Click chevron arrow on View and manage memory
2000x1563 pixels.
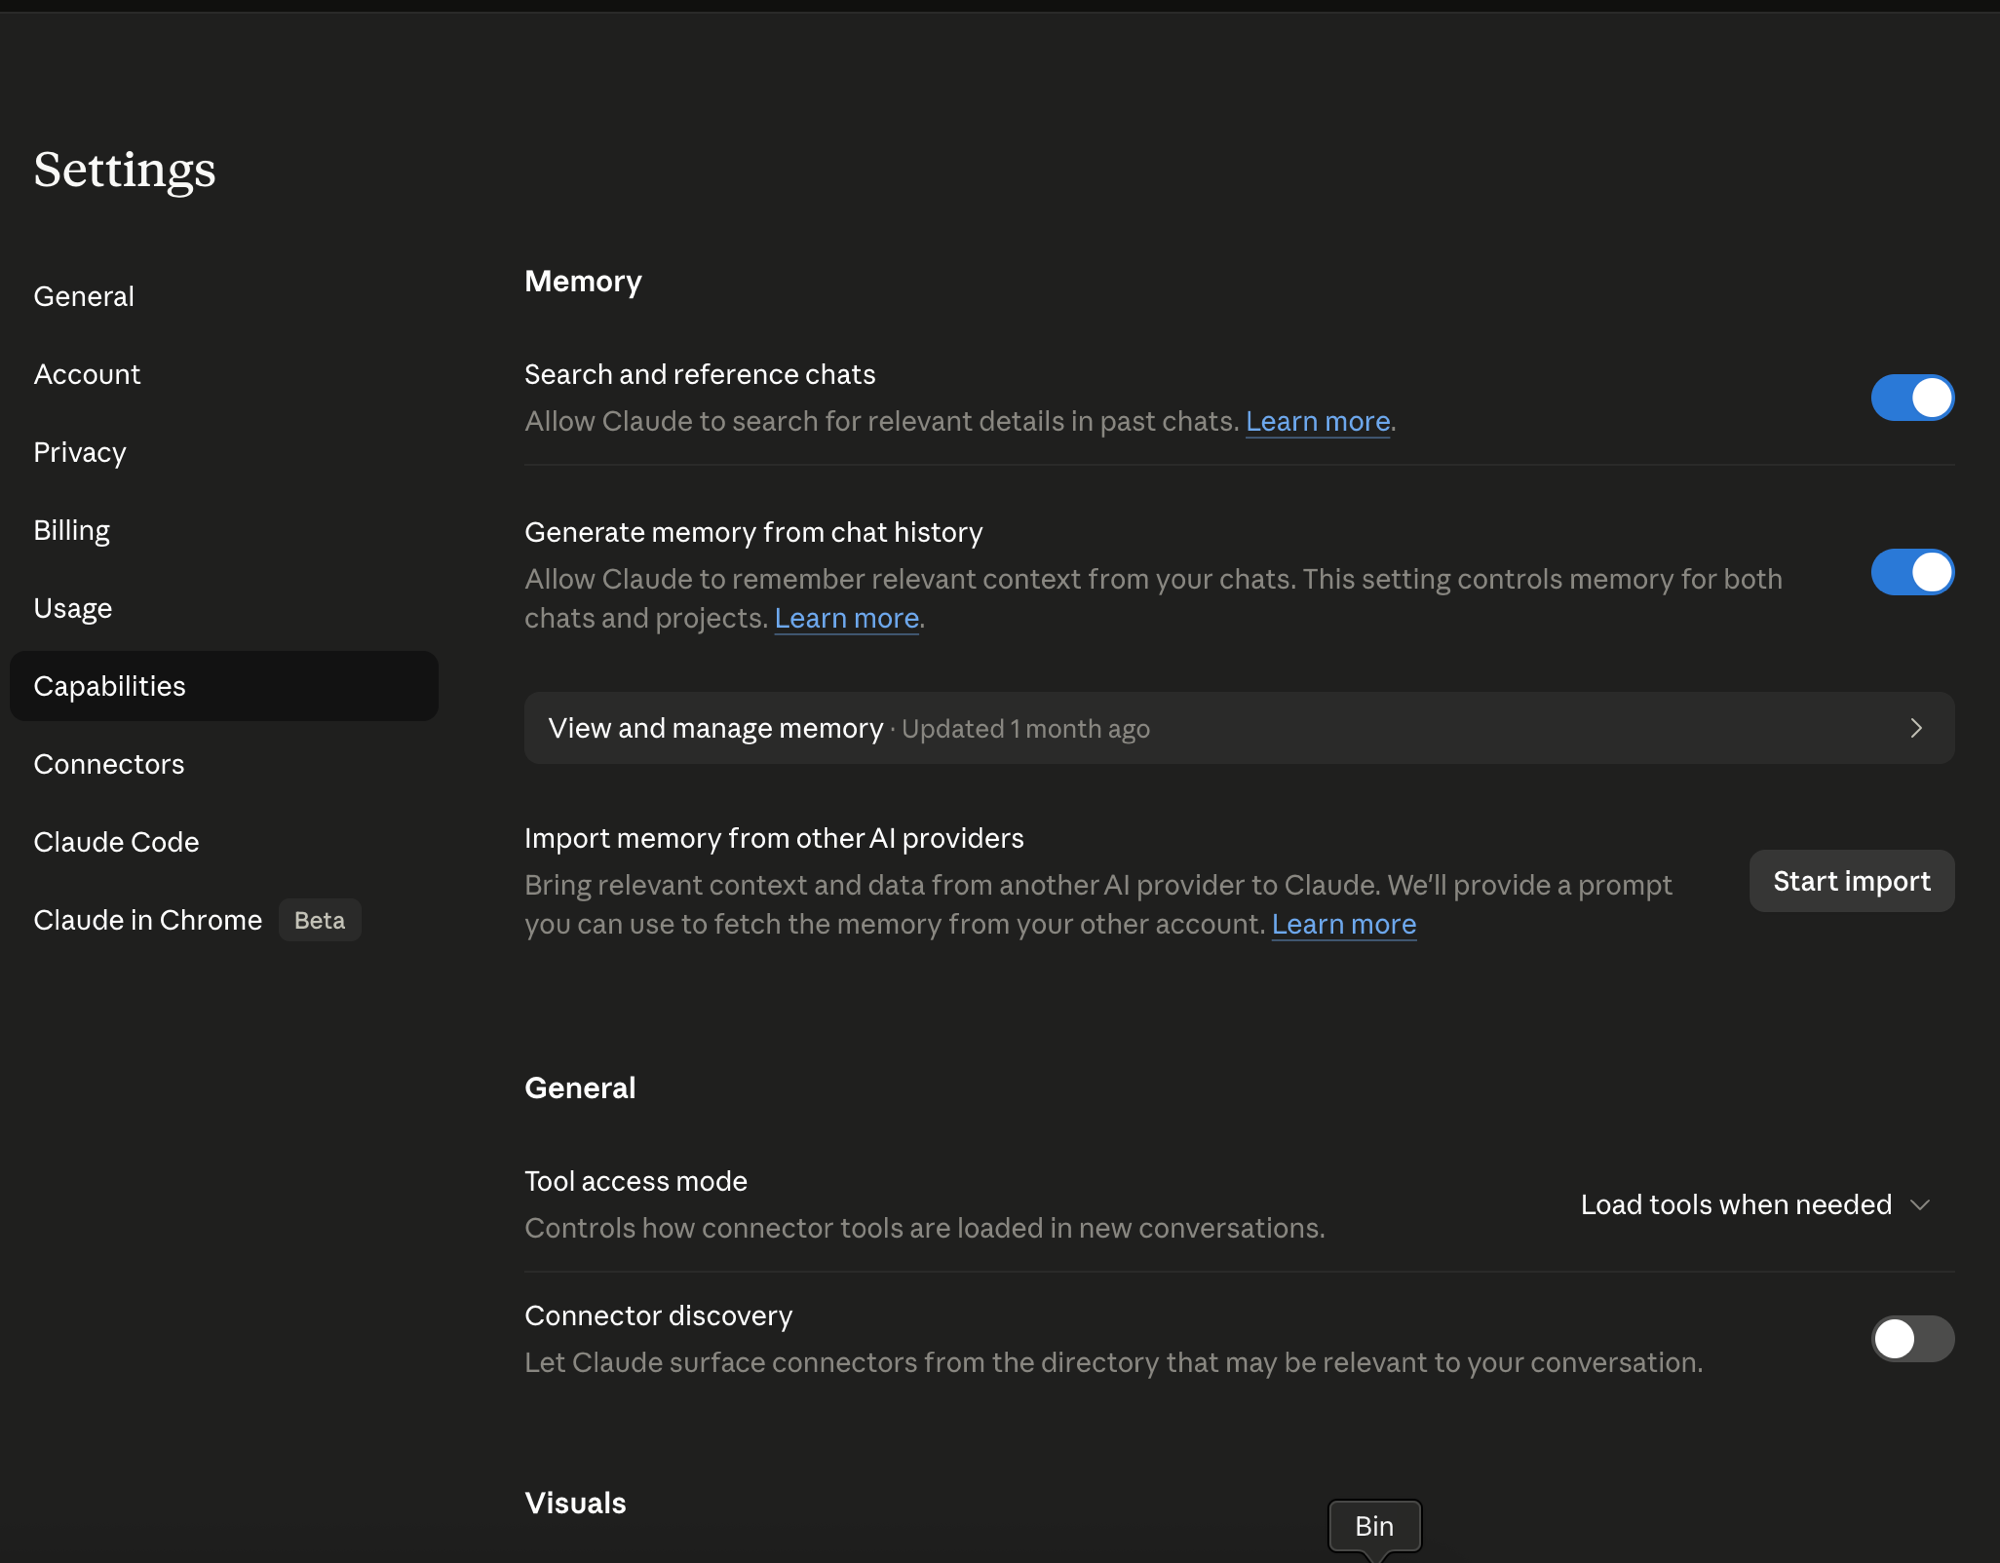click(x=1916, y=728)
